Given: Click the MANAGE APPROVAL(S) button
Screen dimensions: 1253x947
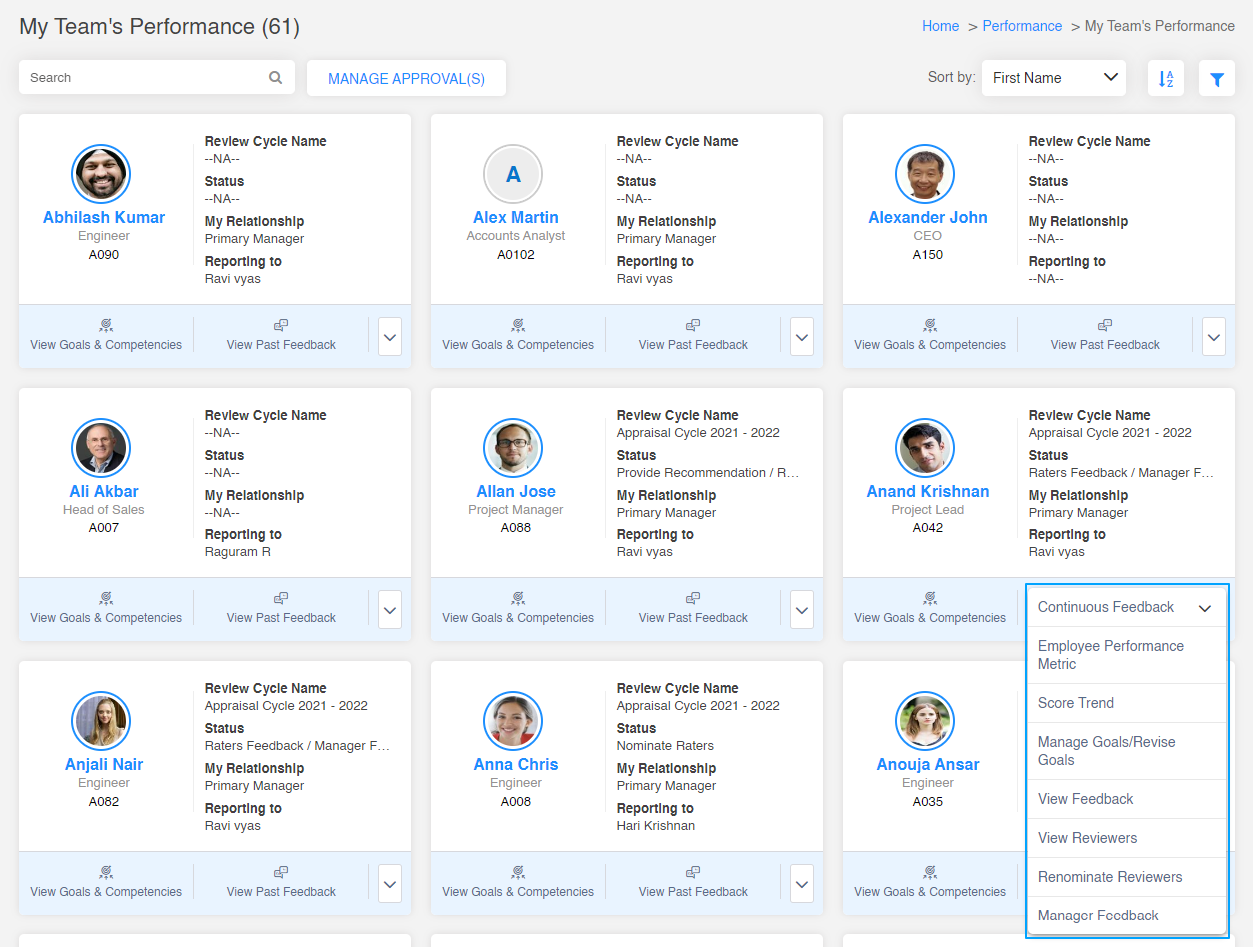Looking at the screenshot, I should tap(406, 77).
